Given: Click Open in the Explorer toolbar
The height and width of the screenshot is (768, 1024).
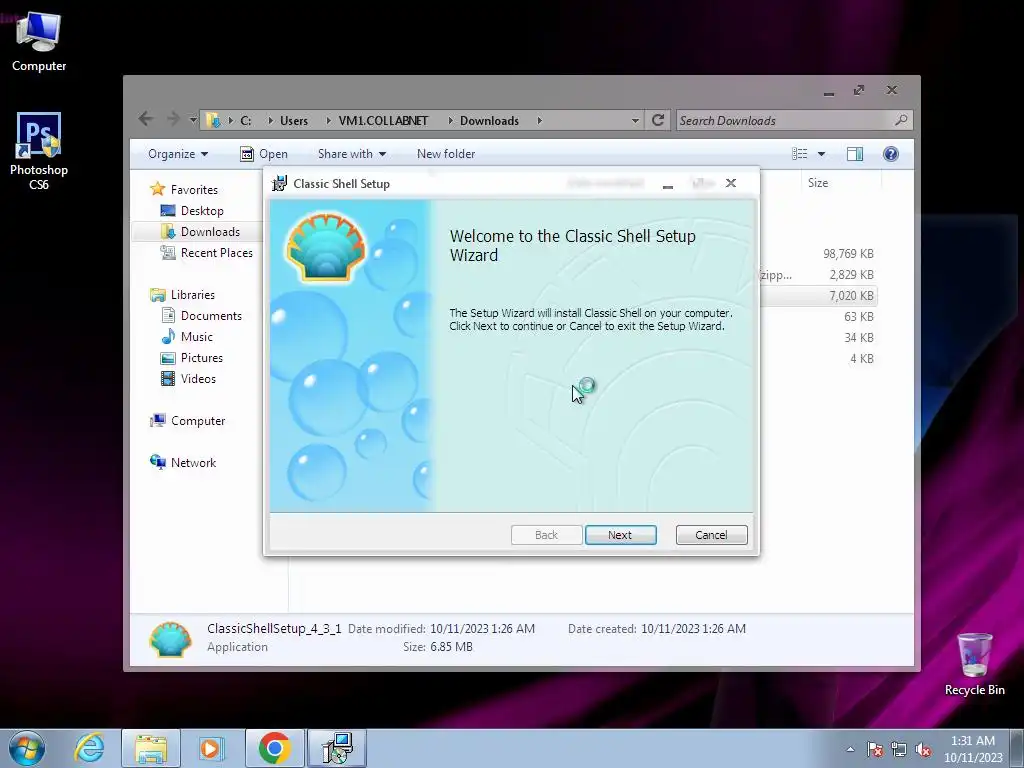Looking at the screenshot, I should pos(264,154).
